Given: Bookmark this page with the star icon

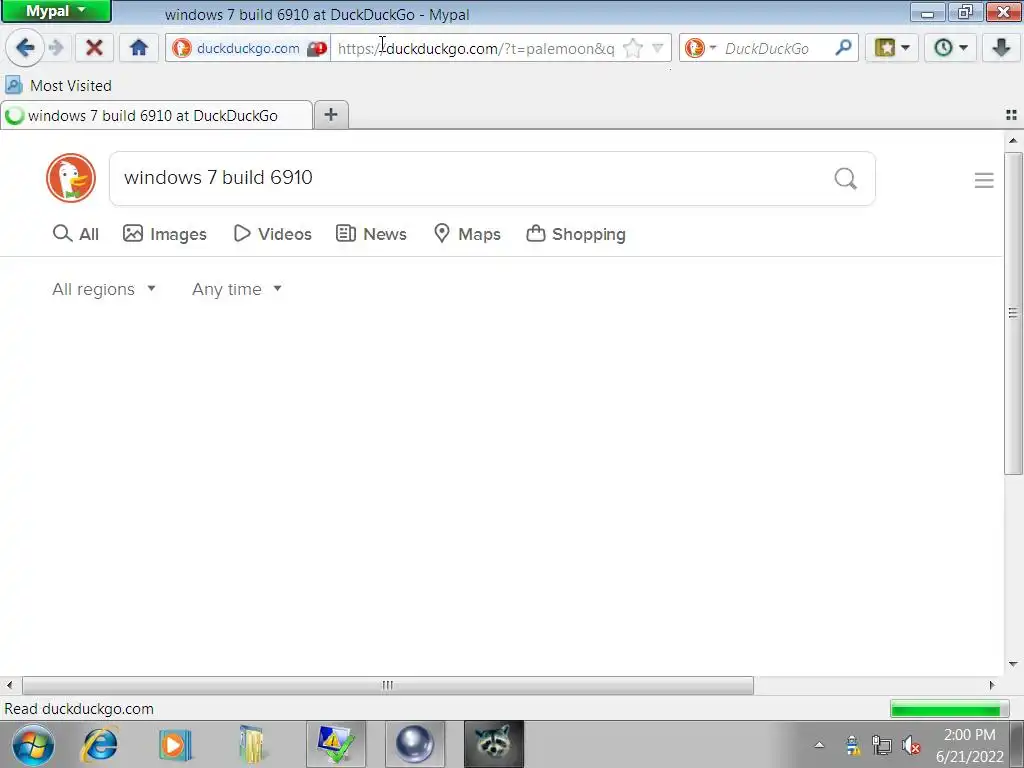Looking at the screenshot, I should click(632, 48).
